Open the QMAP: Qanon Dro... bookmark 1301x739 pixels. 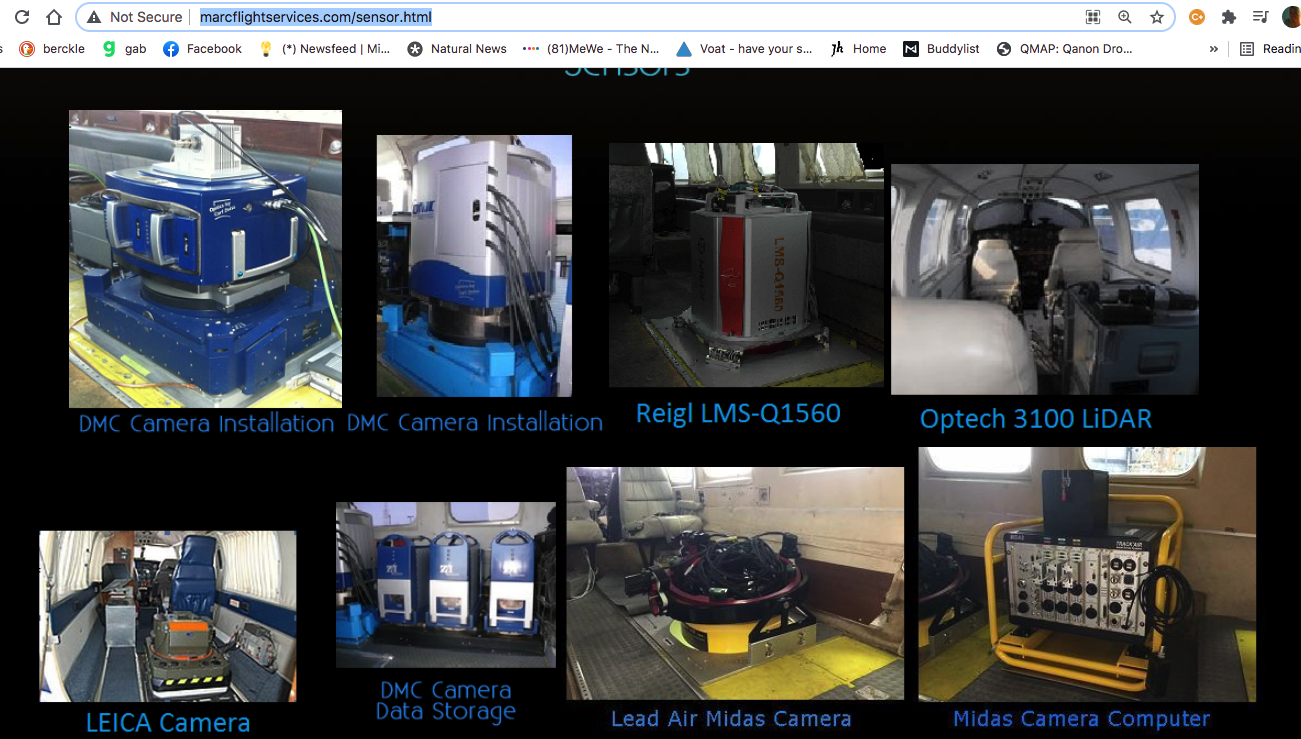tap(1065, 49)
